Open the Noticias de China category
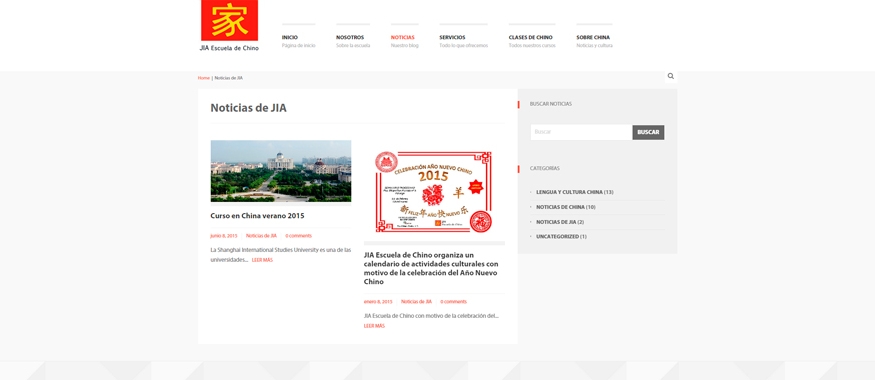The width and height of the screenshot is (875, 380). pos(560,207)
